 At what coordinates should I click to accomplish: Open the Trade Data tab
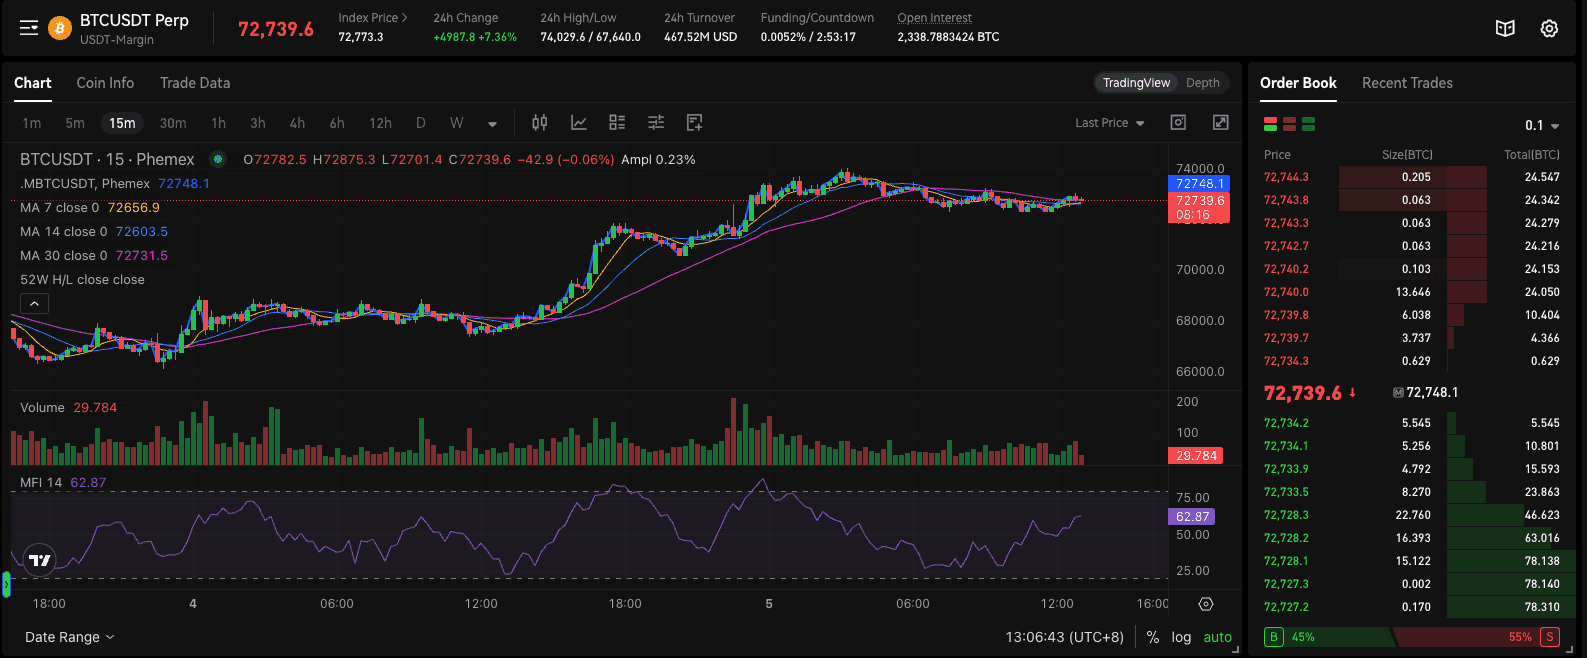tap(195, 83)
